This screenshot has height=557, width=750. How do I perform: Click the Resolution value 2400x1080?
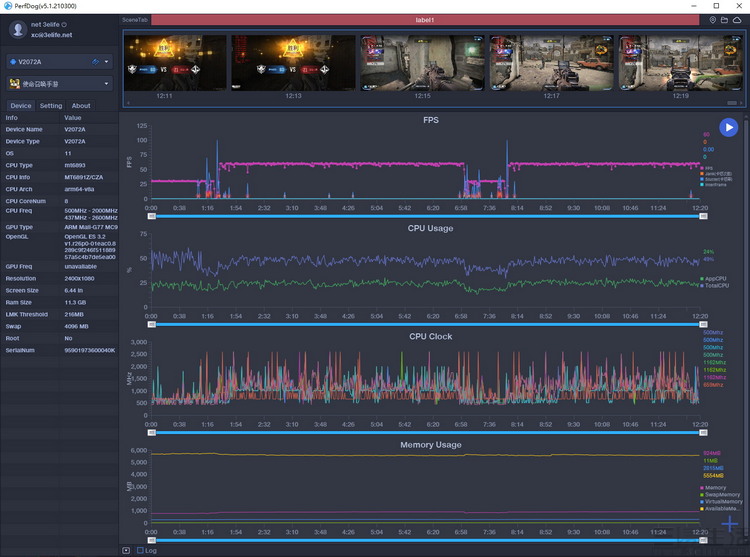pos(79,279)
